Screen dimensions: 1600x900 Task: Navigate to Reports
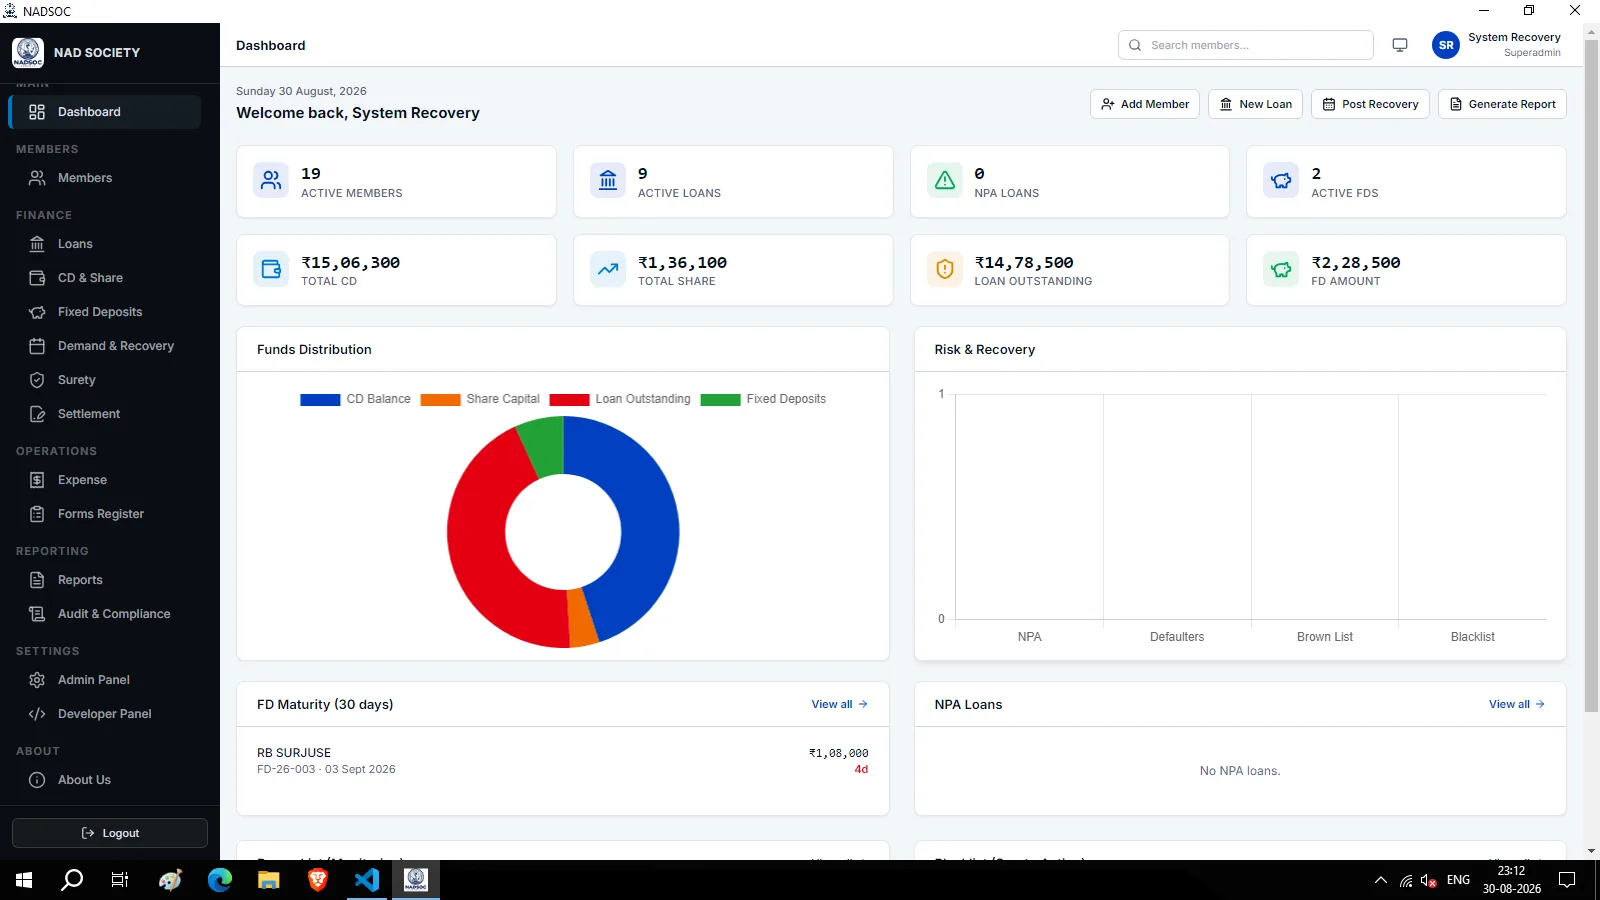(105, 580)
